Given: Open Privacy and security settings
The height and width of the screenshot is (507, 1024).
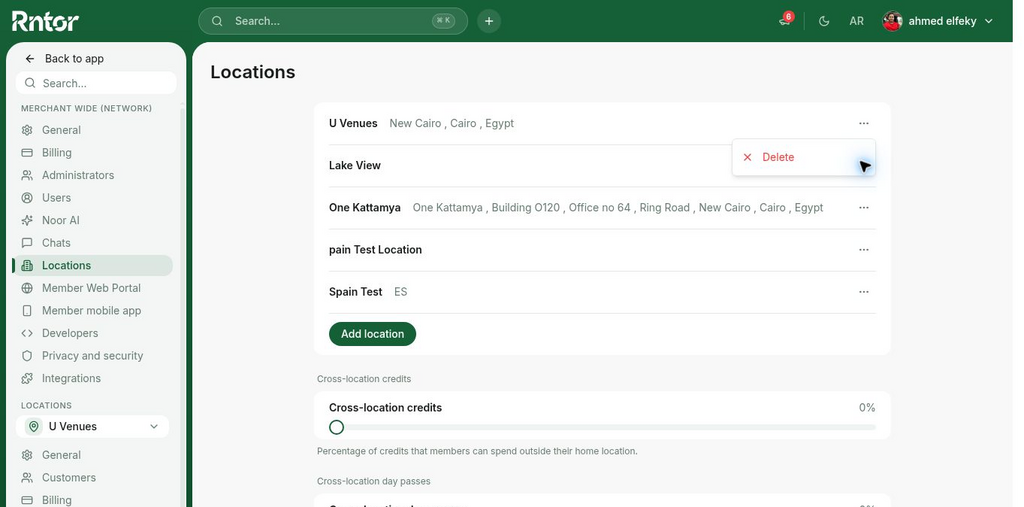Looking at the screenshot, I should (x=93, y=355).
